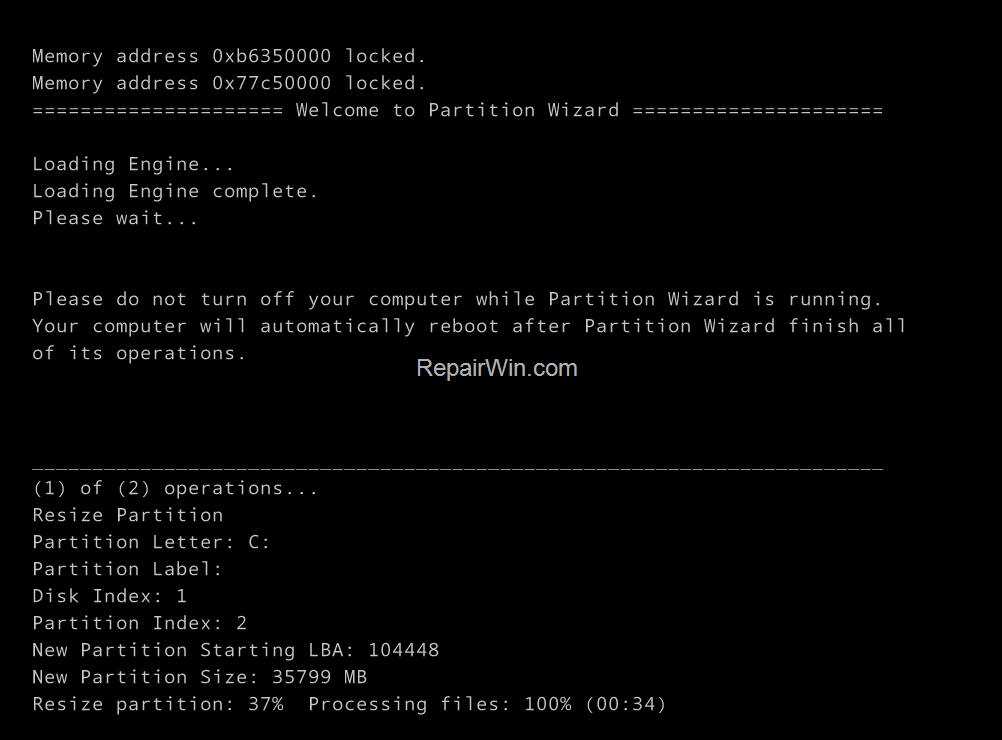Click the "of its operations." line
1002x740 pixels.
[139, 353]
